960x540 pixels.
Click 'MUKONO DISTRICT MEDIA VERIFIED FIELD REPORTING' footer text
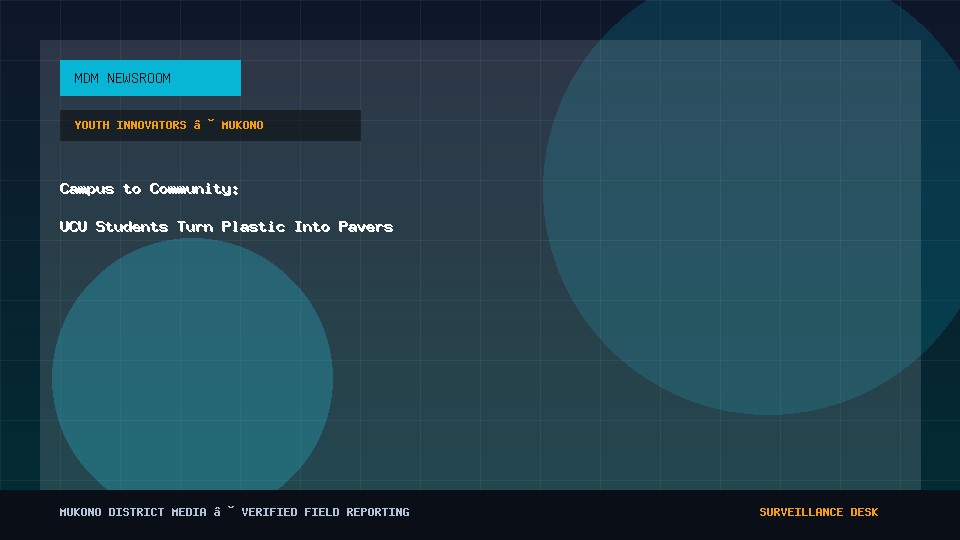pyautogui.click(x=234, y=512)
